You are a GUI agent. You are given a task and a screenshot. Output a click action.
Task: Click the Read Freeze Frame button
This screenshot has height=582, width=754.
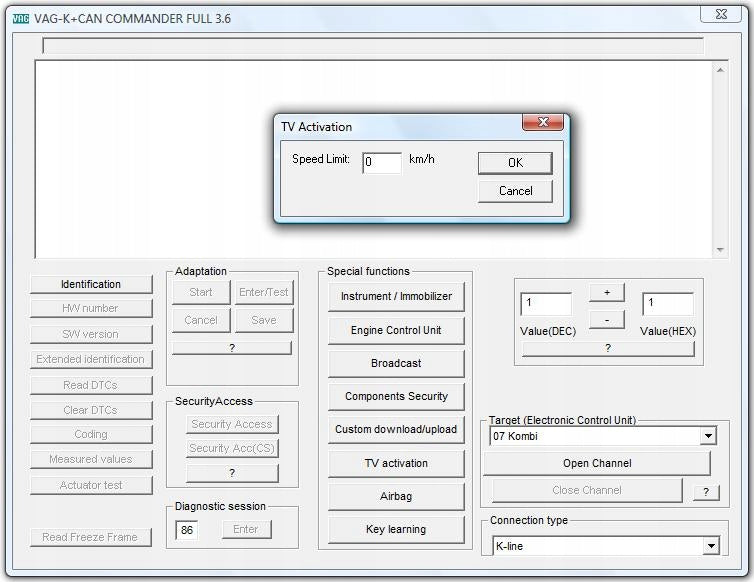pos(91,537)
